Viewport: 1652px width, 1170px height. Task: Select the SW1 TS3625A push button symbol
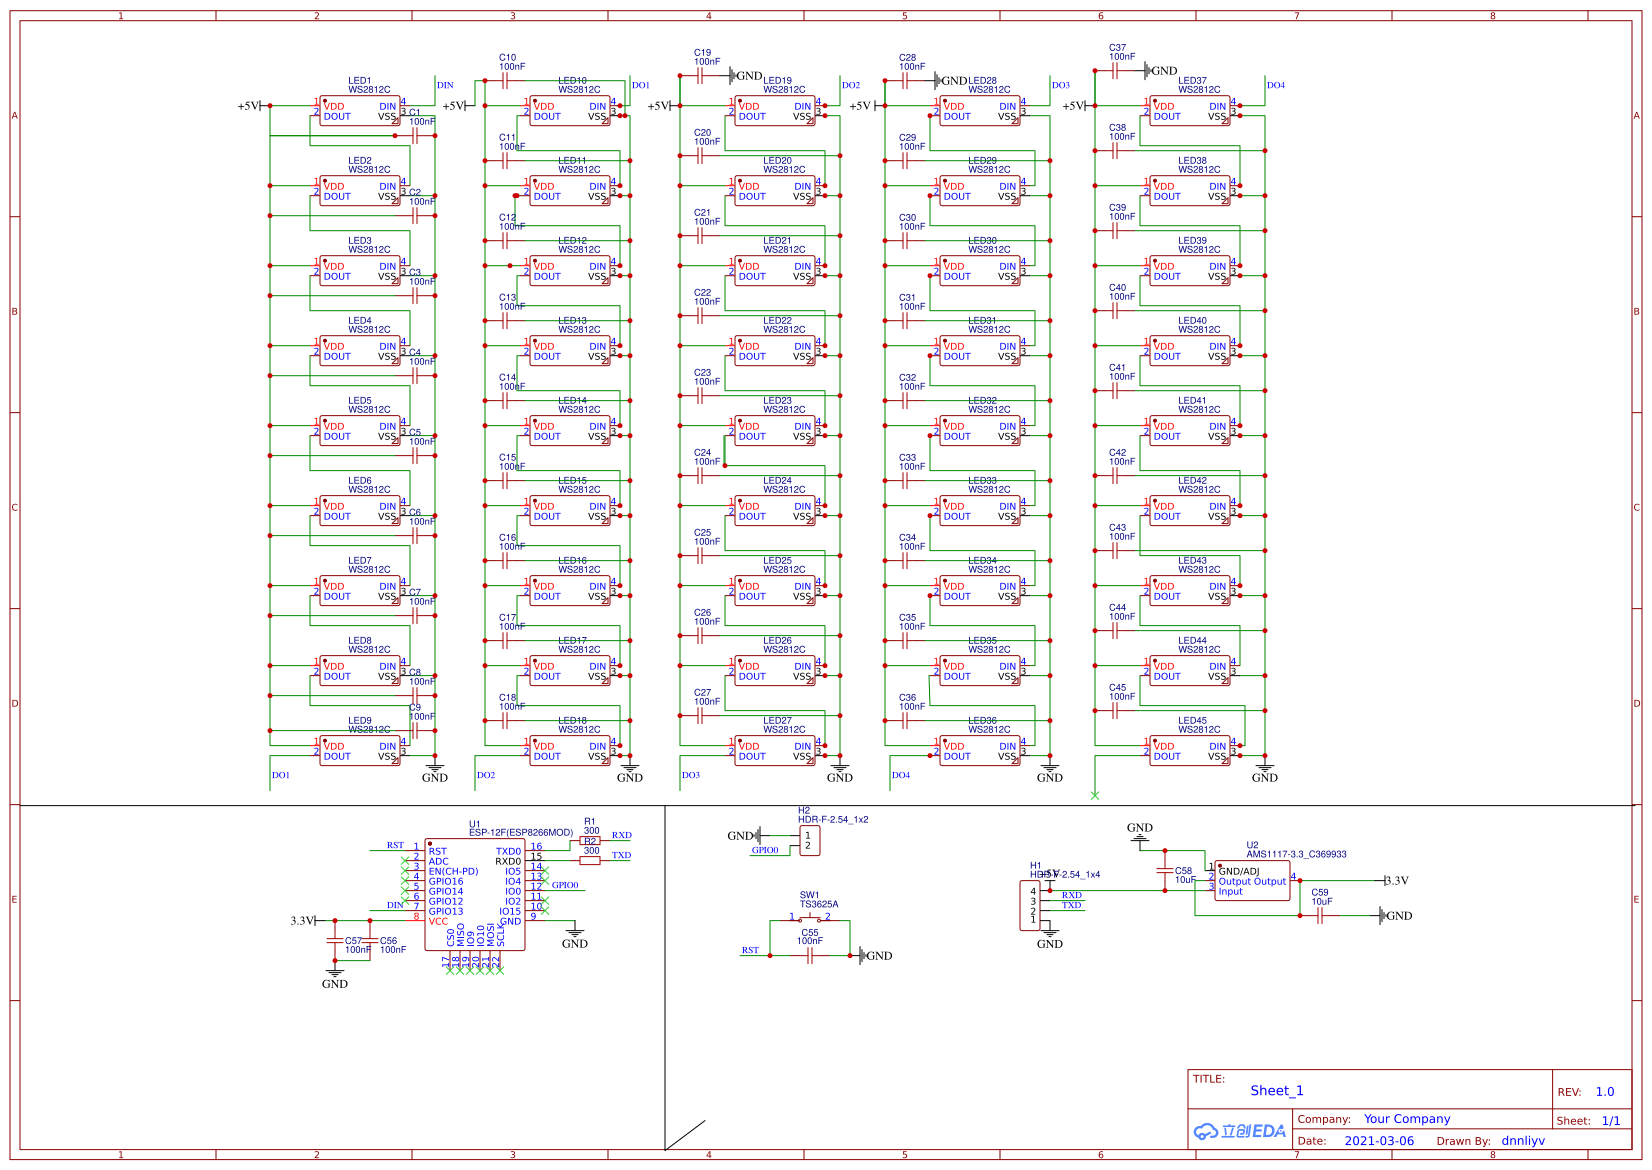point(810,919)
